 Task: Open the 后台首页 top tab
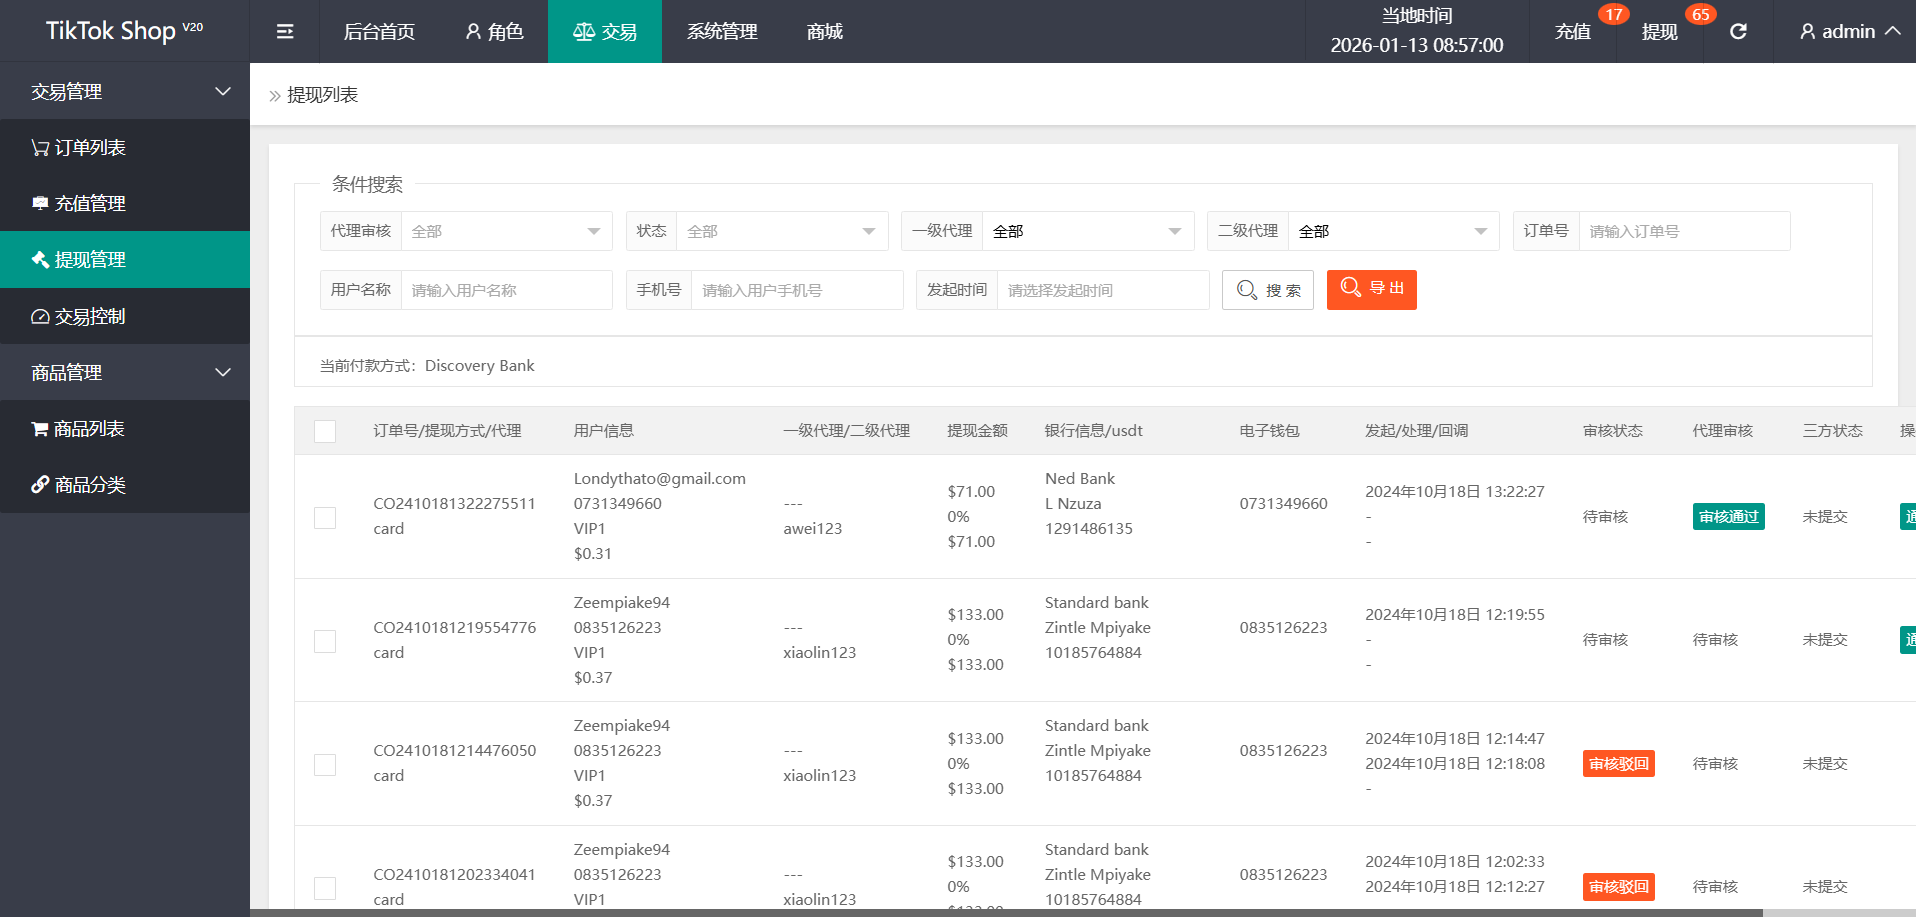[x=379, y=32]
